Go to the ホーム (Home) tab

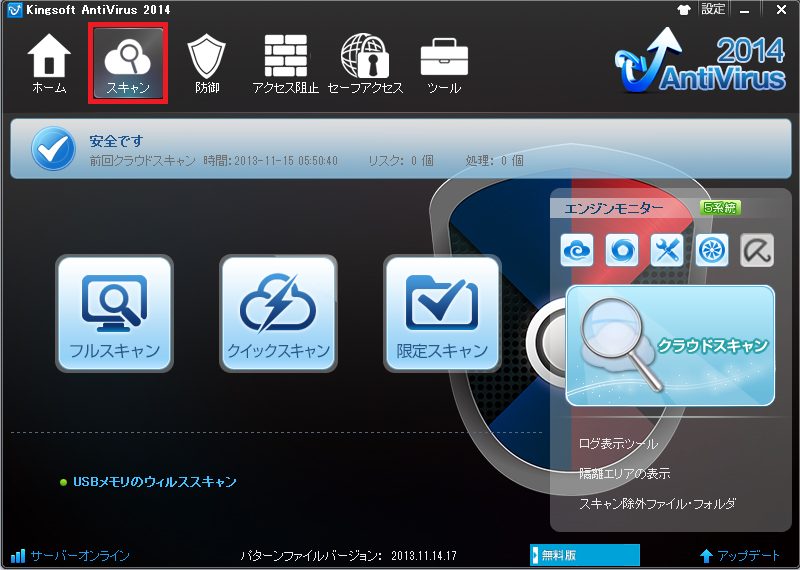[x=48, y=64]
